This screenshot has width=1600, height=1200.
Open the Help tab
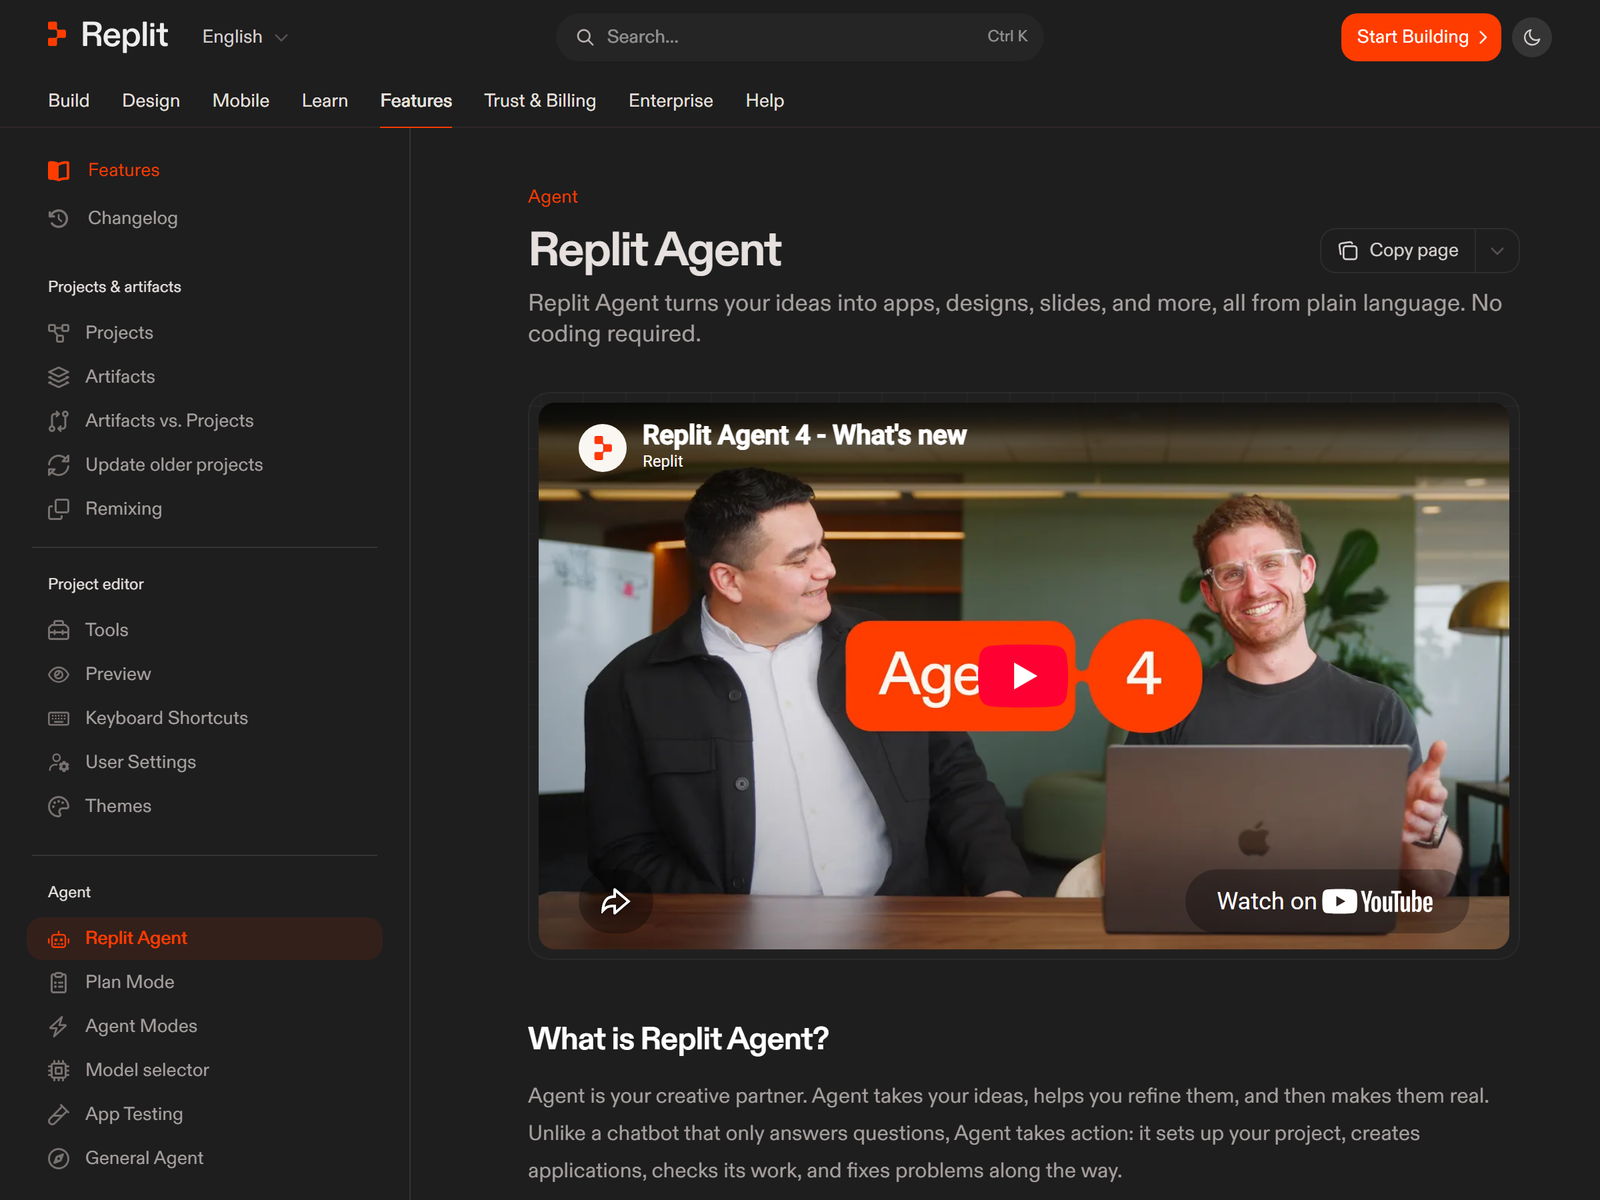point(765,101)
